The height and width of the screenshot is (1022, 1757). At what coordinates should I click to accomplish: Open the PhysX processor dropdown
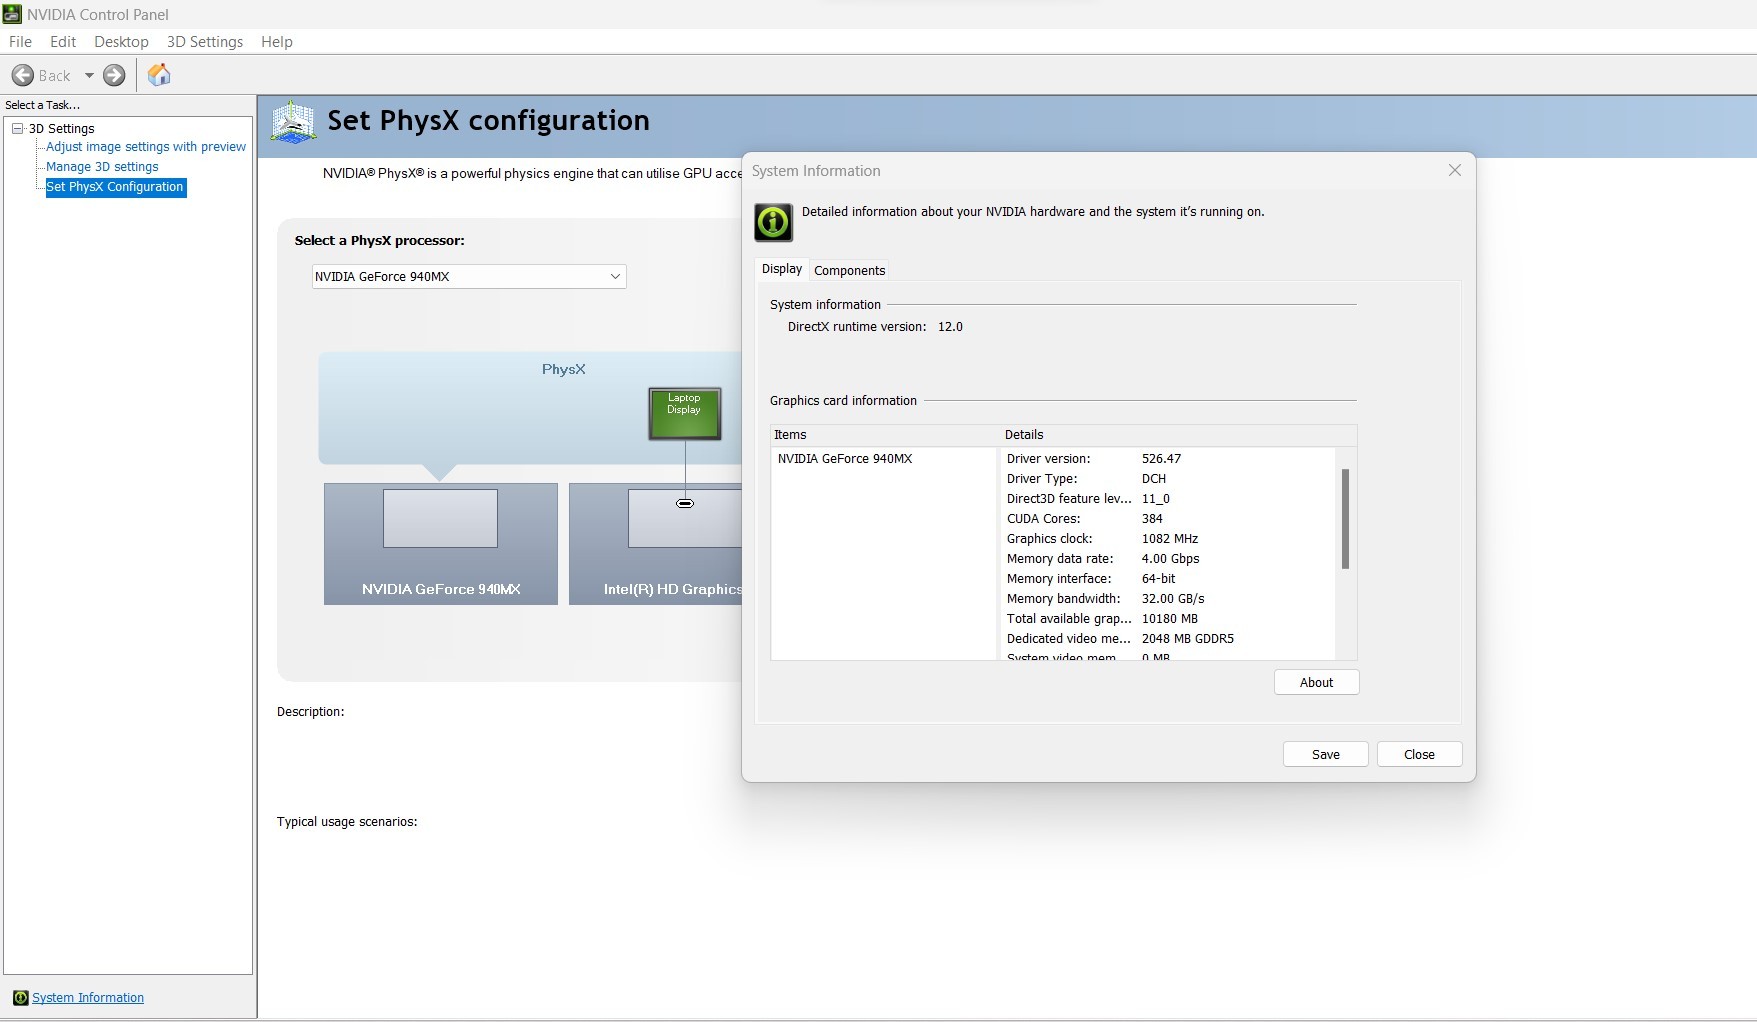(x=469, y=277)
